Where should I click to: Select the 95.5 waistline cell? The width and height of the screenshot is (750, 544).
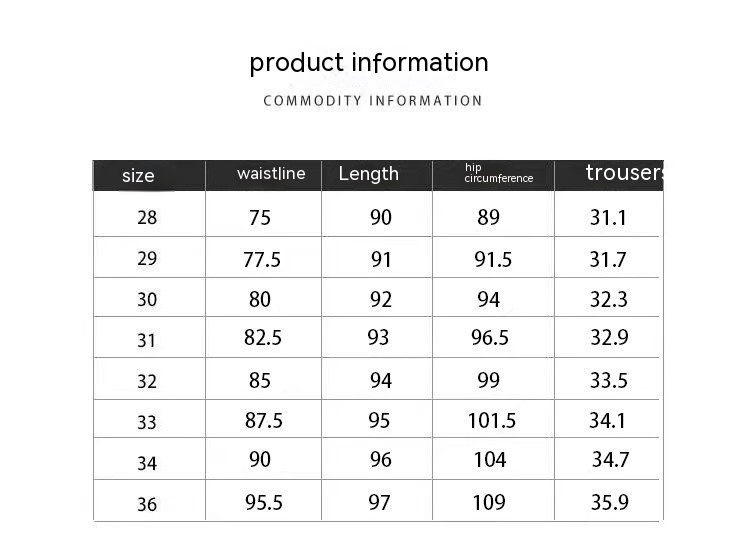pyautogui.click(x=264, y=502)
